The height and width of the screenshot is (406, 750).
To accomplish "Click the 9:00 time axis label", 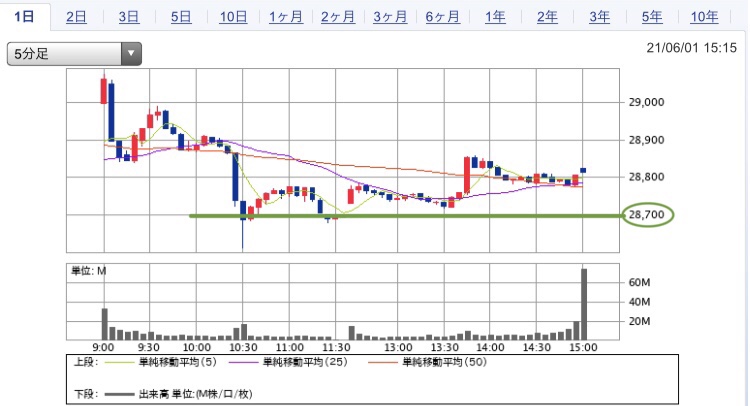I will 103,348.
